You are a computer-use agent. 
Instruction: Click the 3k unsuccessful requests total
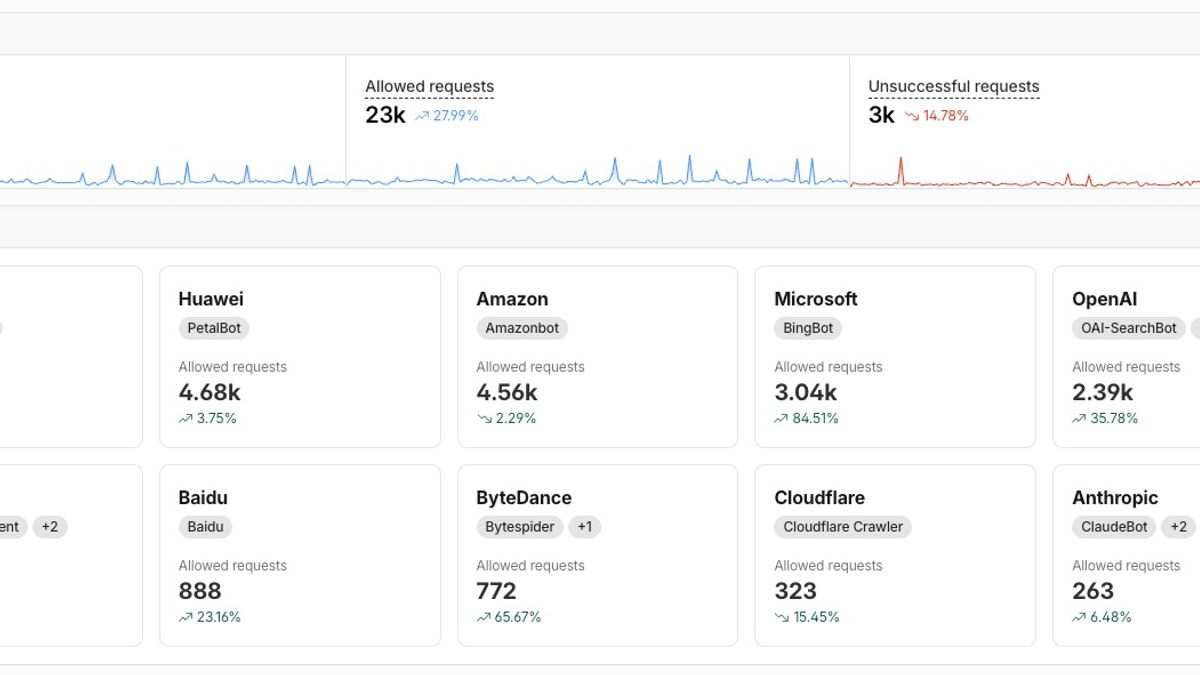(881, 115)
